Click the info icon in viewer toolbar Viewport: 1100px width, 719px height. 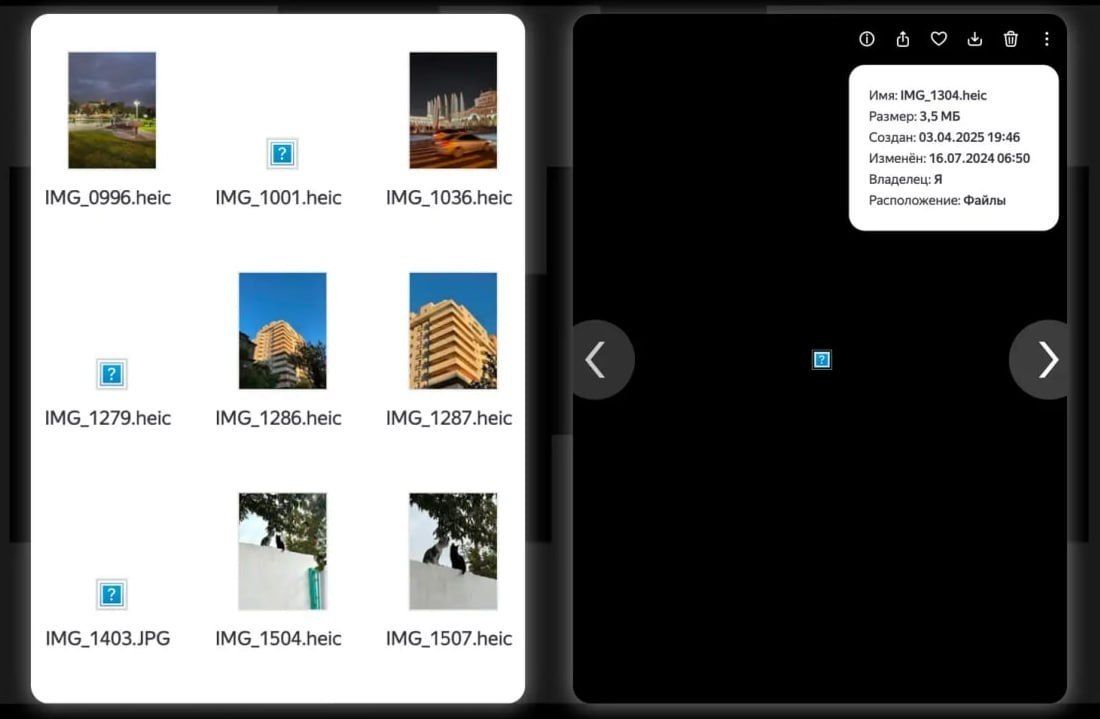pyautogui.click(x=866, y=39)
